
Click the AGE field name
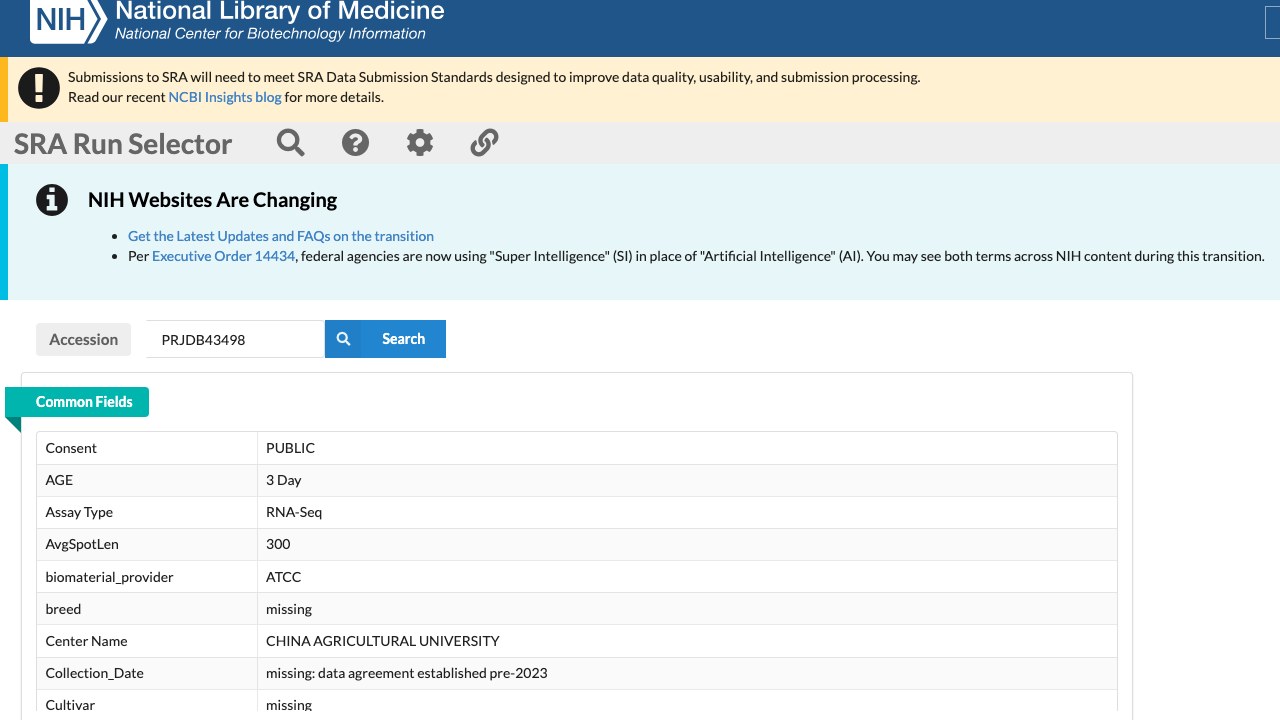[x=59, y=480]
